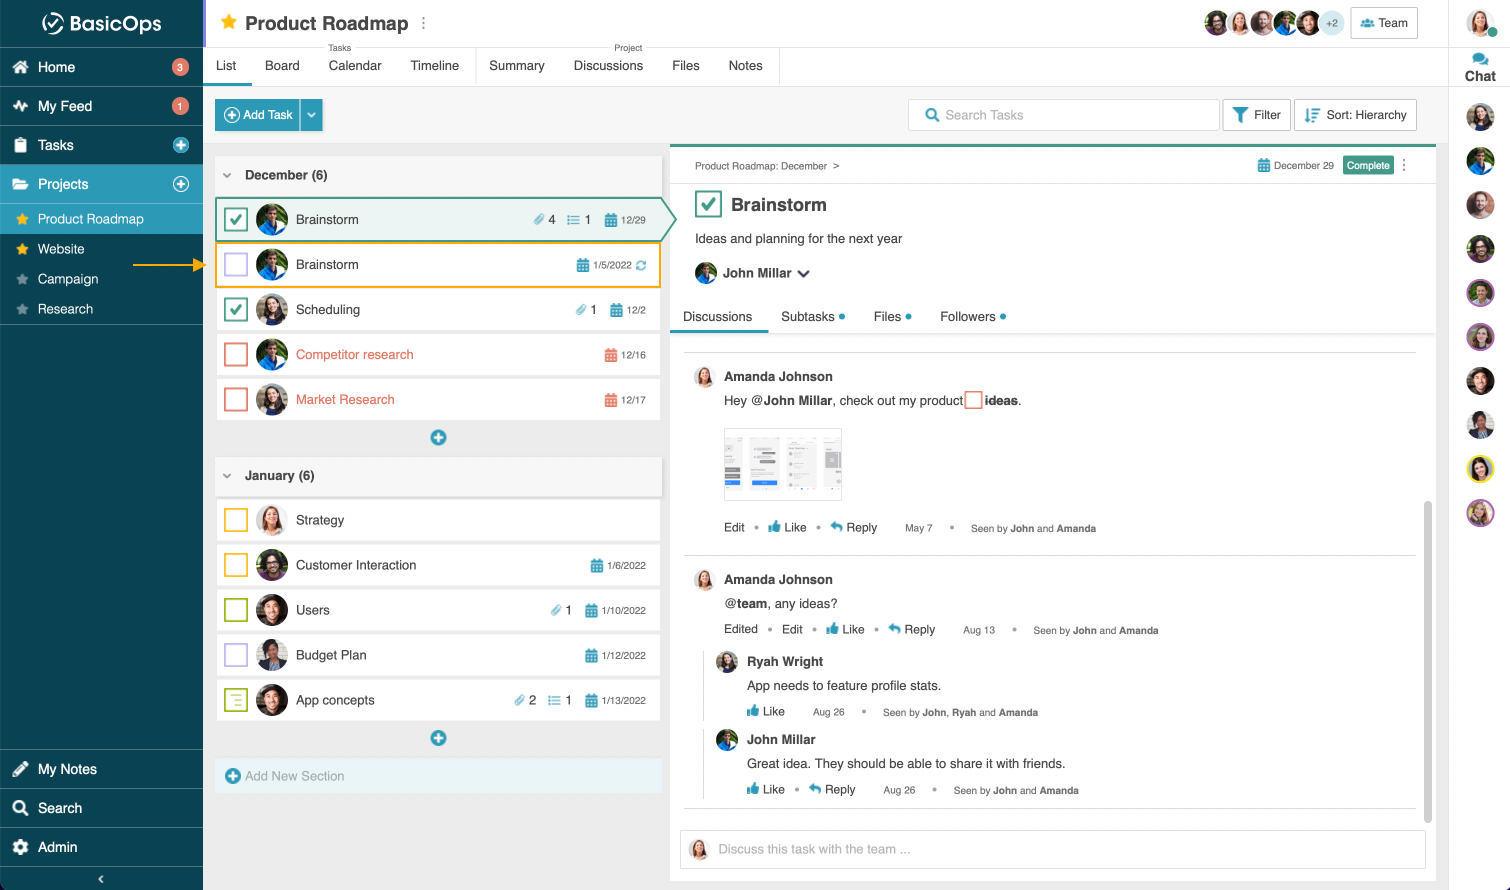Collapse the sidebar with bottom arrow
Image resolution: width=1510 pixels, height=890 pixels.
(101, 879)
